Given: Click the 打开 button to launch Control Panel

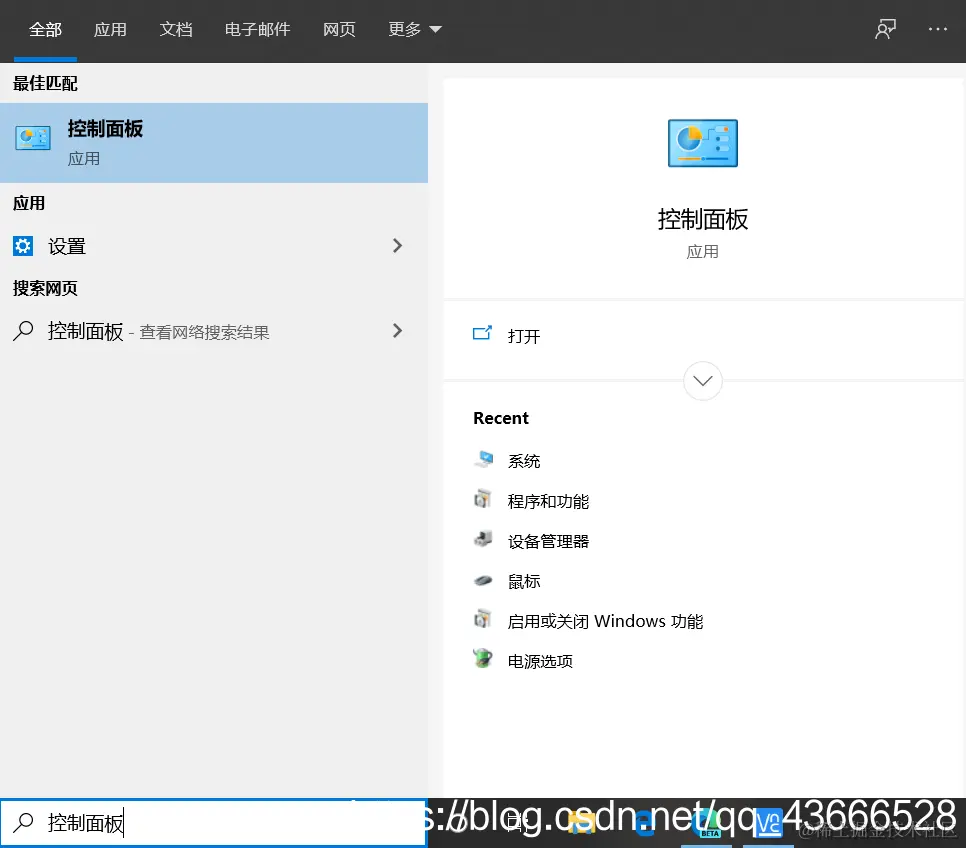Looking at the screenshot, I should 524,337.
